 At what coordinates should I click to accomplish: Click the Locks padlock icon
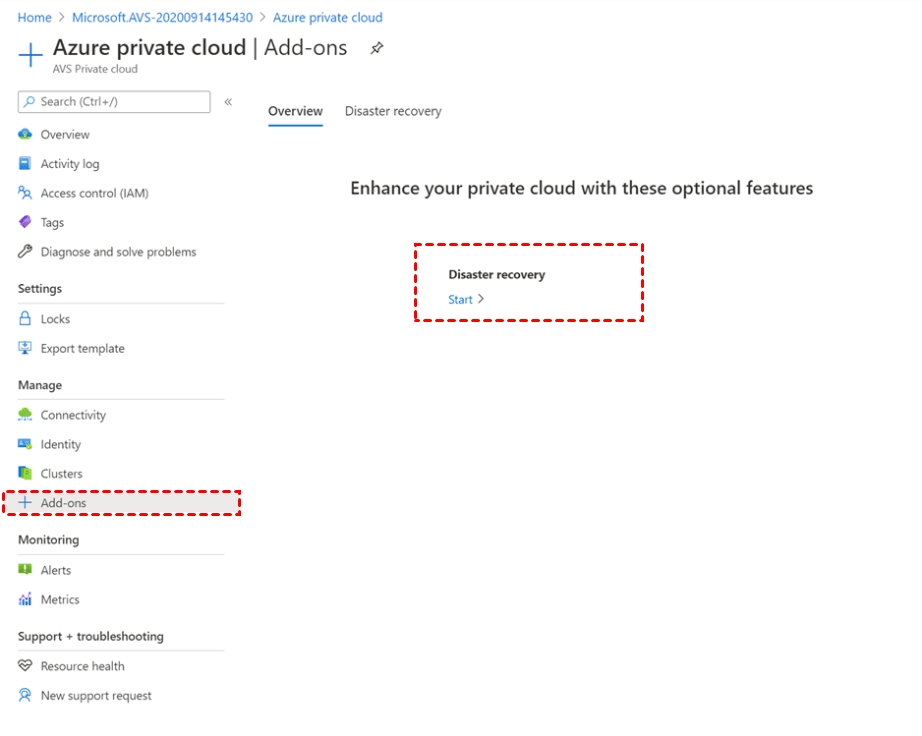(x=25, y=319)
